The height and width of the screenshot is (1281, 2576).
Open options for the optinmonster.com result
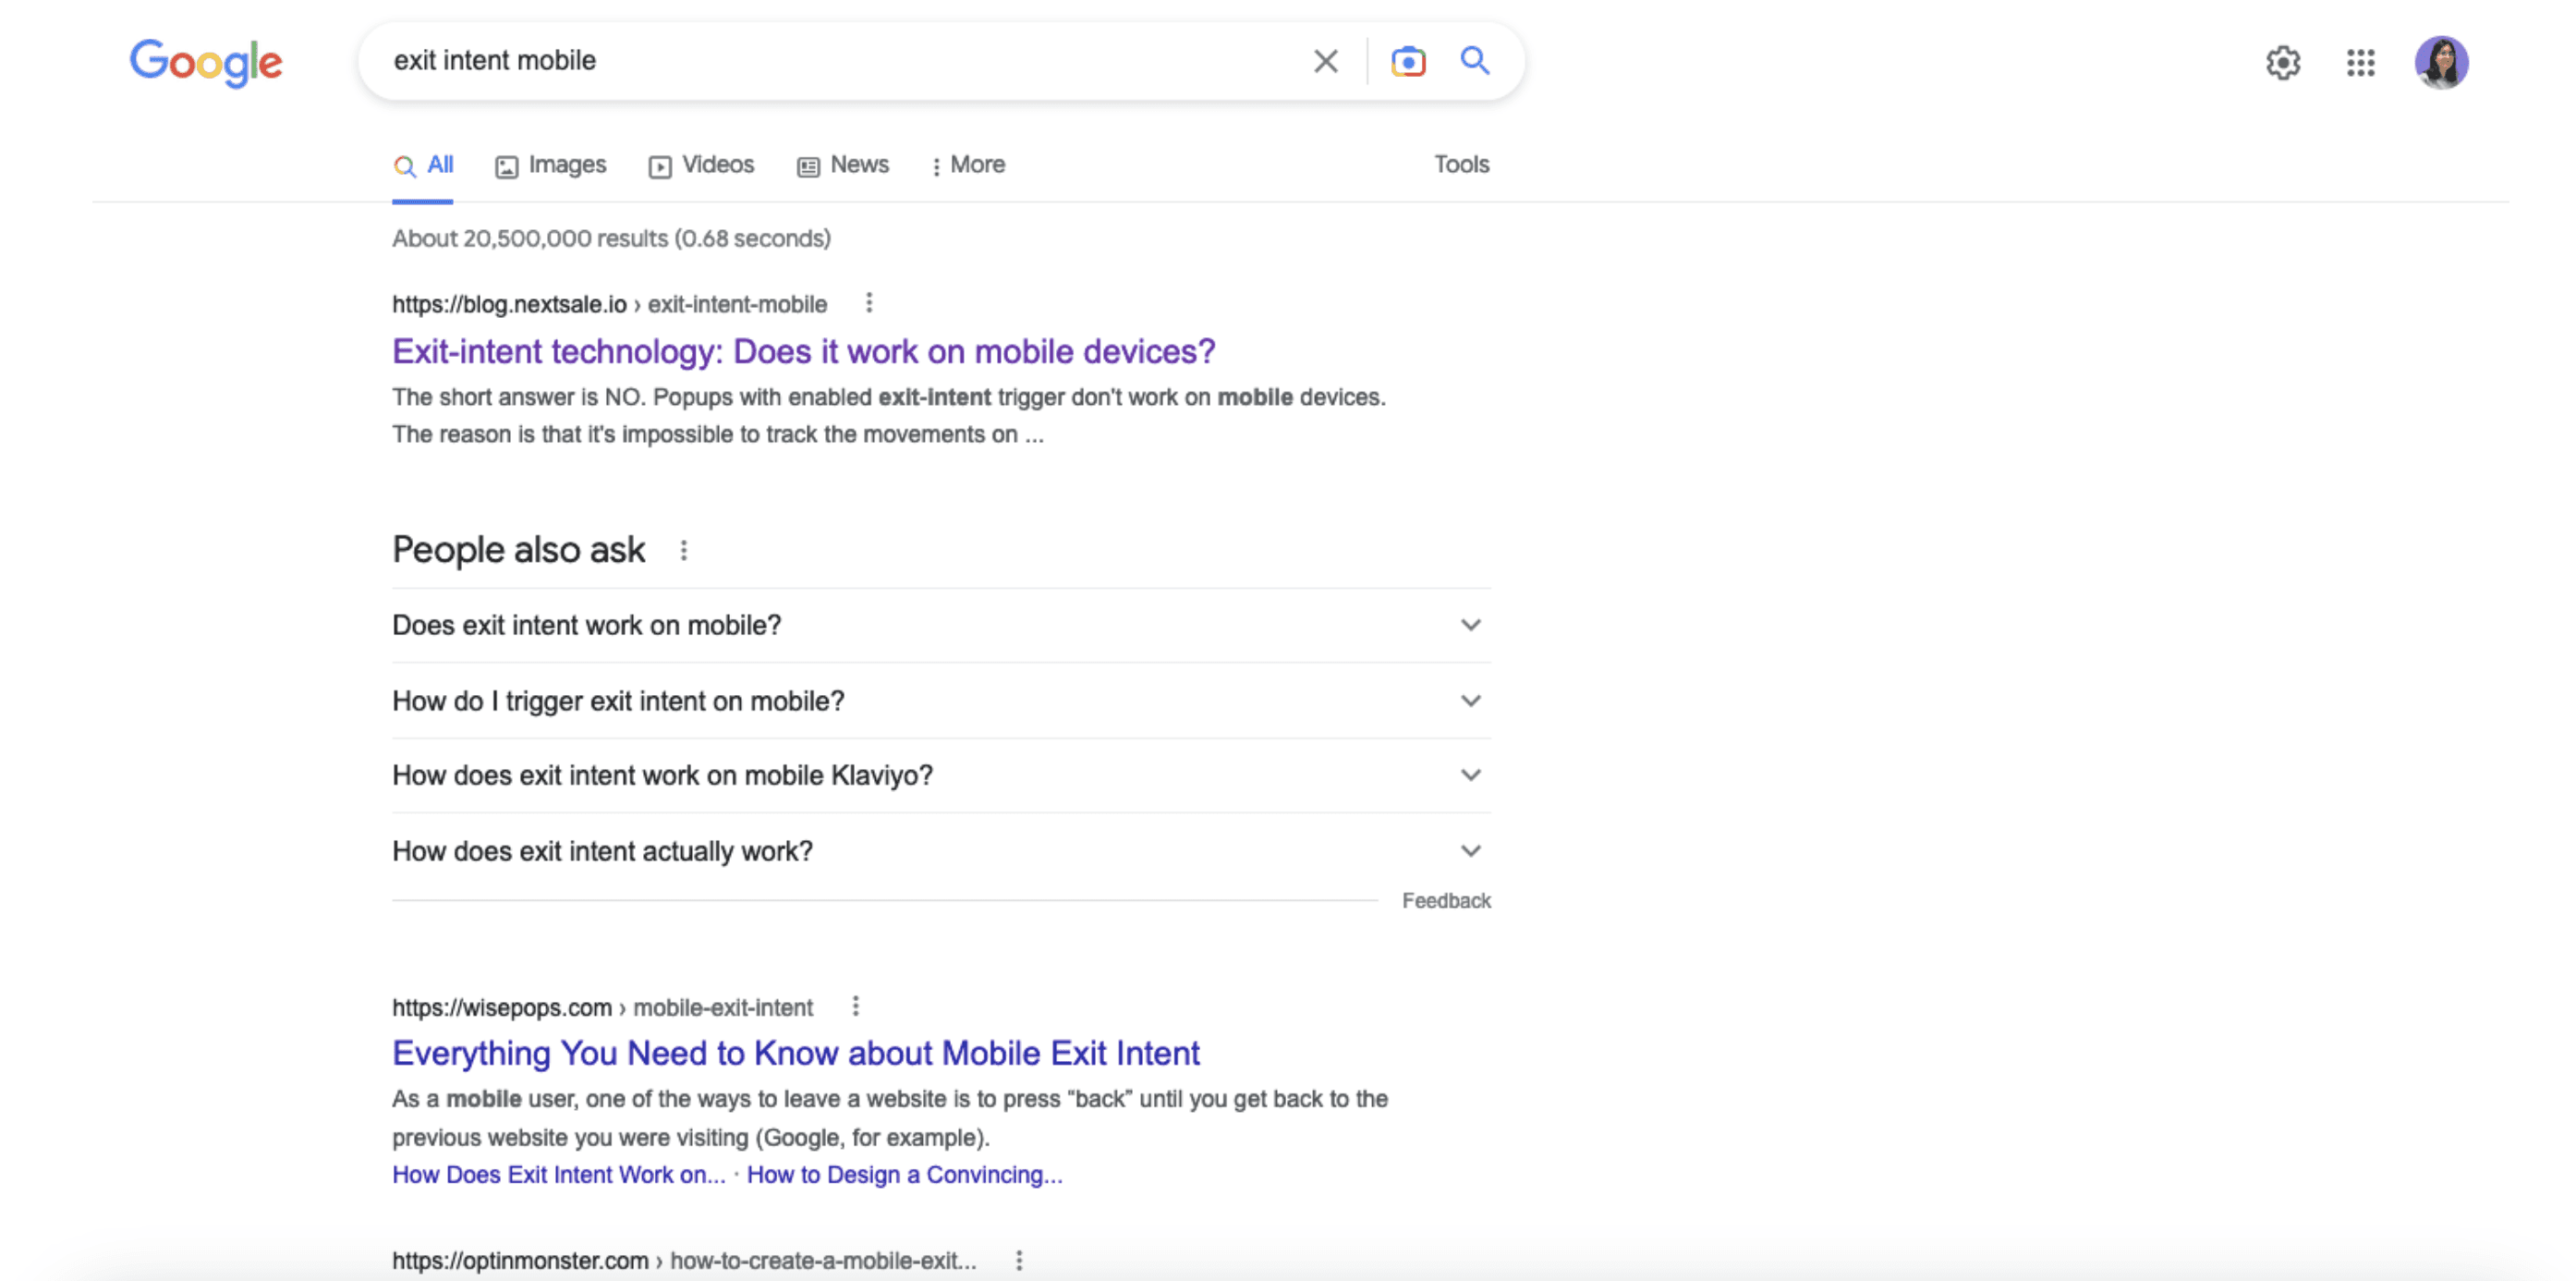[1020, 1260]
